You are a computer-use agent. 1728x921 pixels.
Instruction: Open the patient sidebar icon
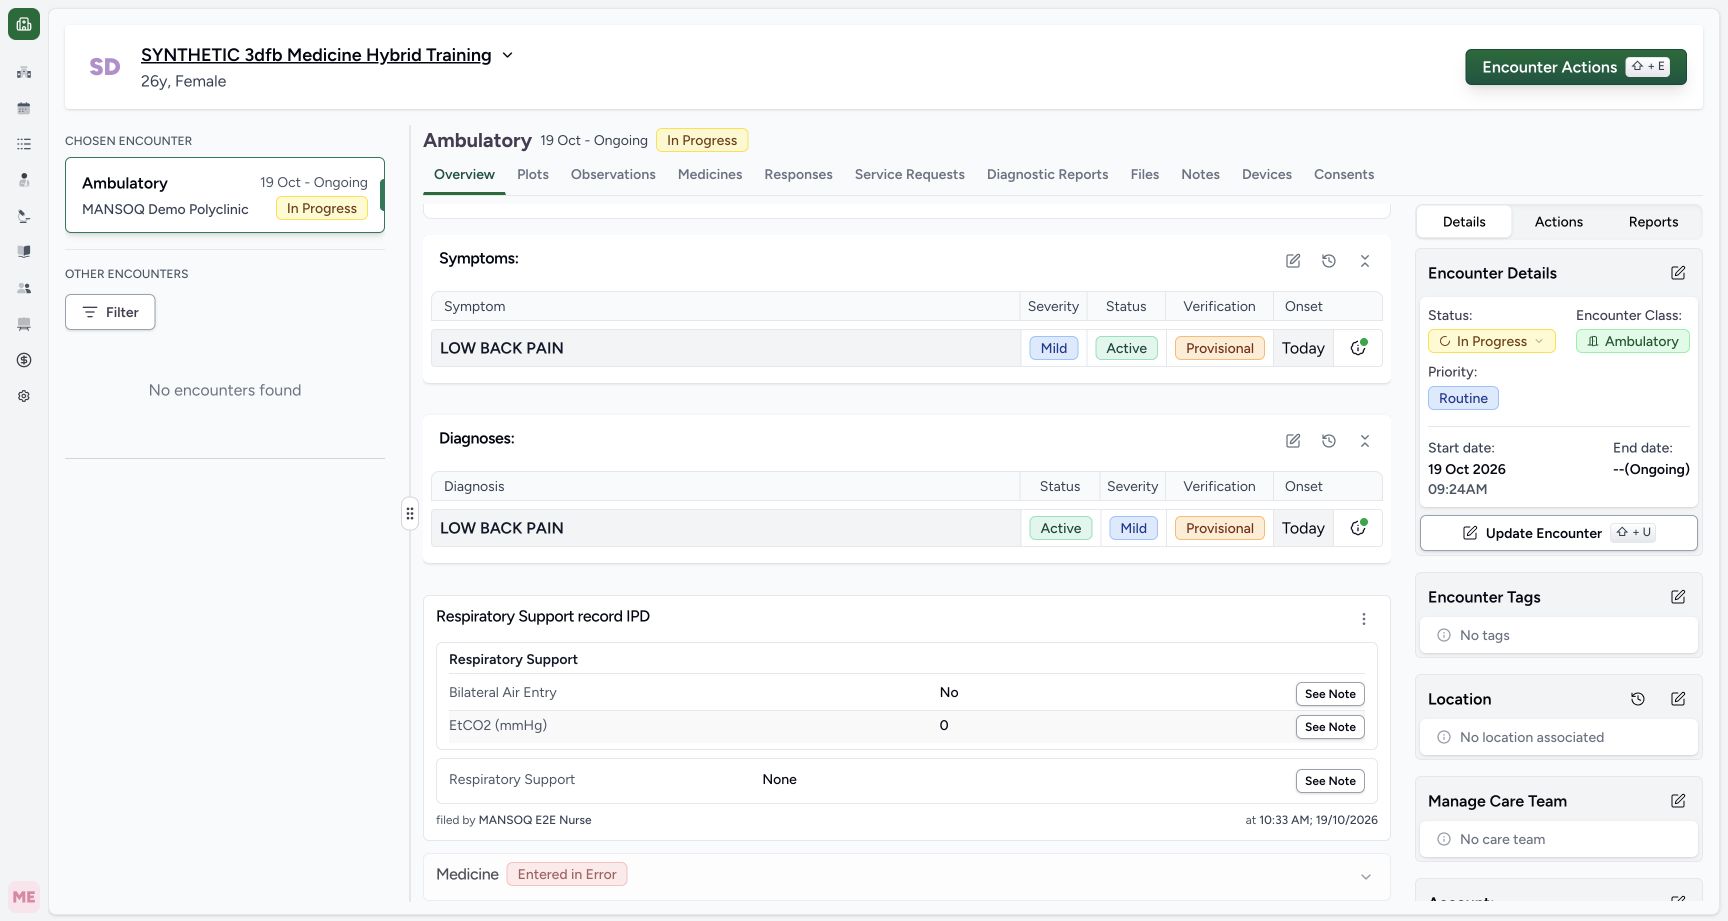(x=24, y=180)
